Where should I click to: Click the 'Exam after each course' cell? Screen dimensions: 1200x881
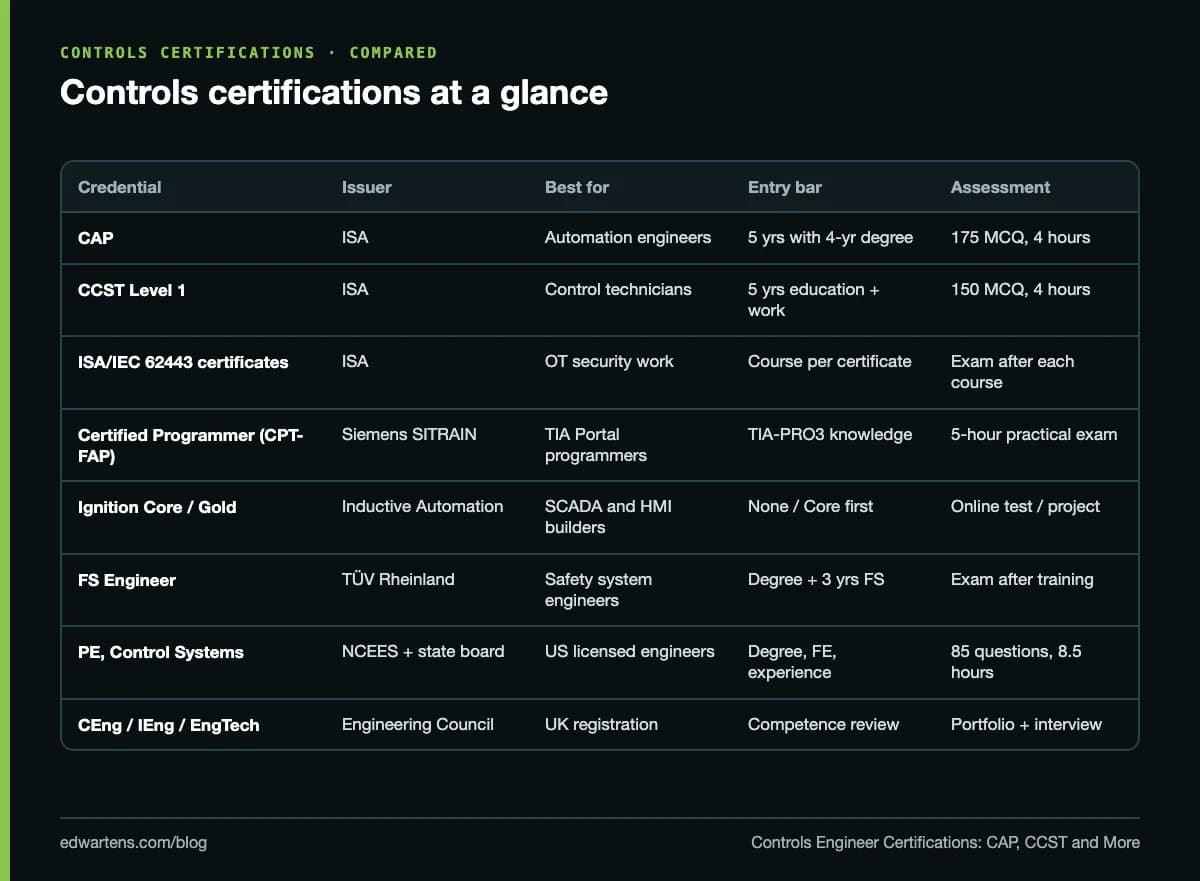pyautogui.click(x=1012, y=372)
